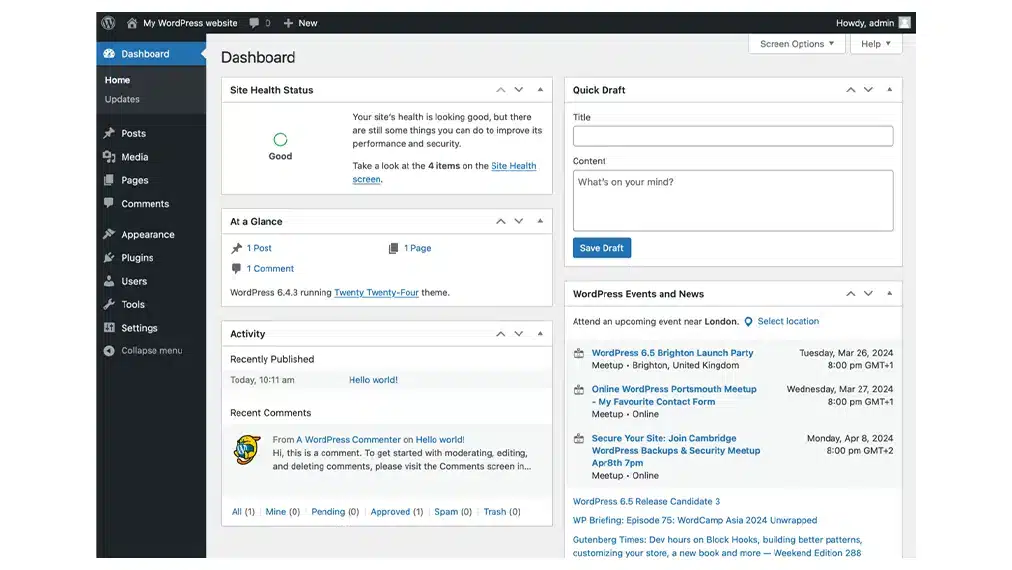Image resolution: width=1012 pixels, height=570 pixels.
Task: Click the Pages icon in sidebar
Action: pos(109,180)
